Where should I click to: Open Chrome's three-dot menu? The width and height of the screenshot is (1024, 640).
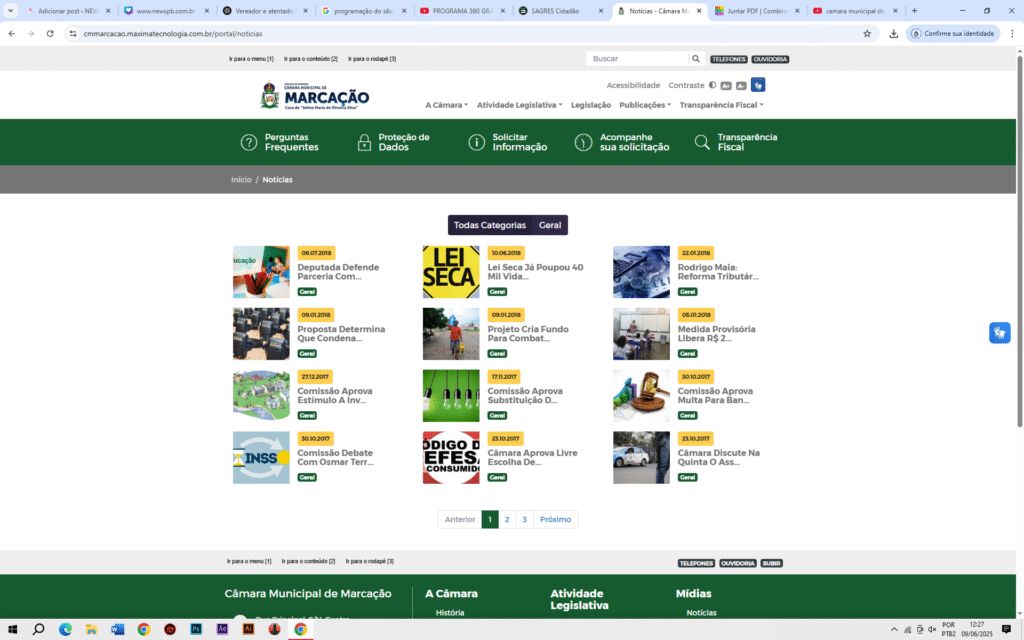coord(1012,33)
